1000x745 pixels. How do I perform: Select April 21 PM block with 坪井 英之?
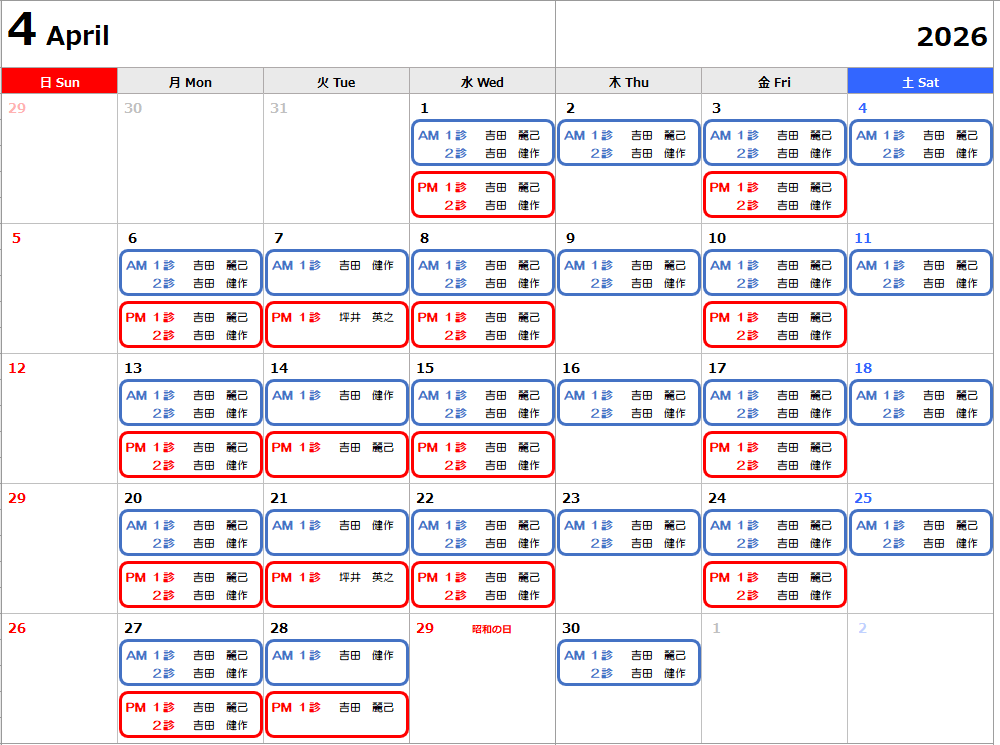point(336,585)
